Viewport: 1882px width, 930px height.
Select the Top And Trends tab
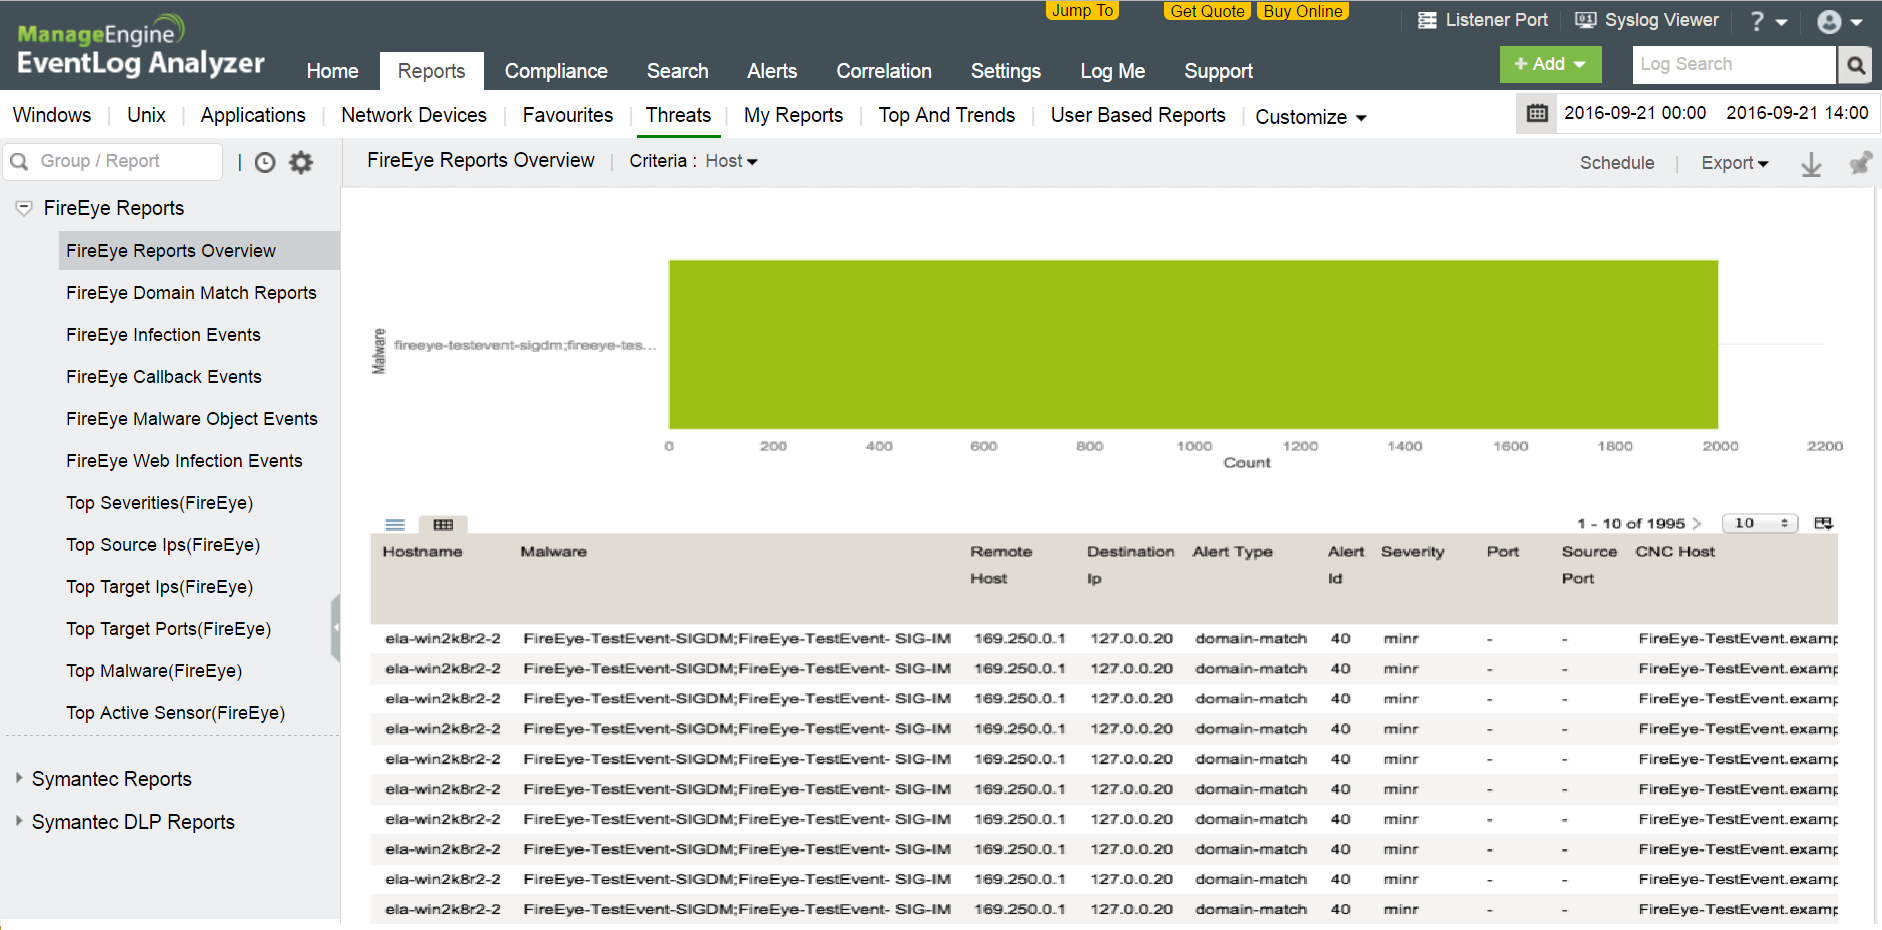[x=946, y=115]
